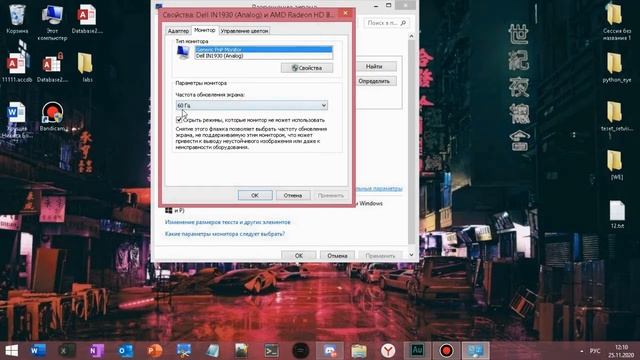Switch to the Адаптер tab
The height and width of the screenshot is (360, 640).
coord(178,31)
